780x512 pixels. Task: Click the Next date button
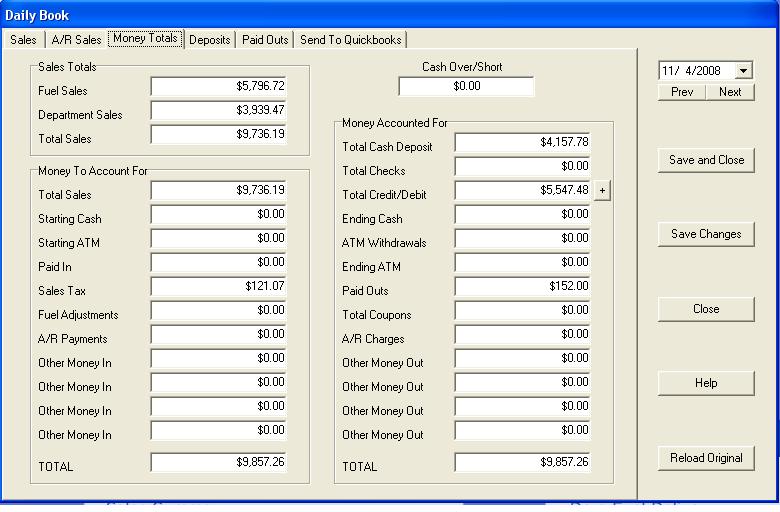tap(730, 92)
